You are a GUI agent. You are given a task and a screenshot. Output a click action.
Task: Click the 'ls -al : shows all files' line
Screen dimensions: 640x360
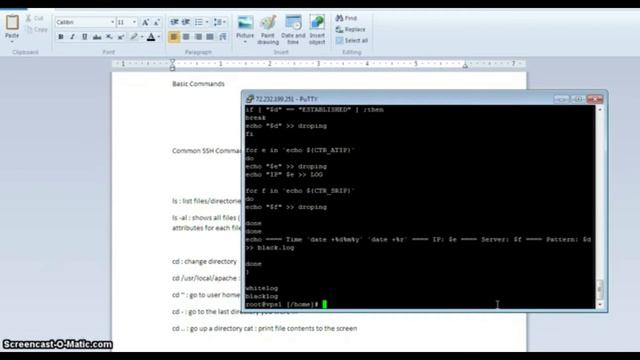coord(206,218)
